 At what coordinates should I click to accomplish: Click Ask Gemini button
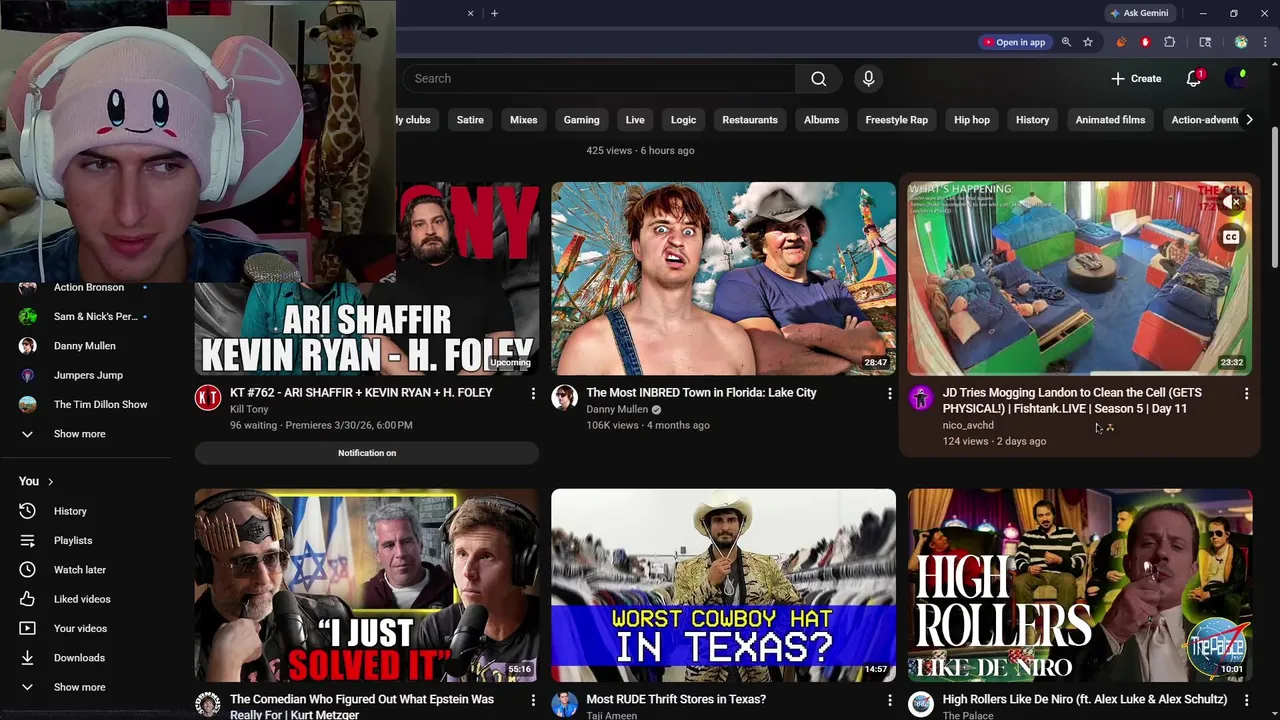click(1139, 13)
